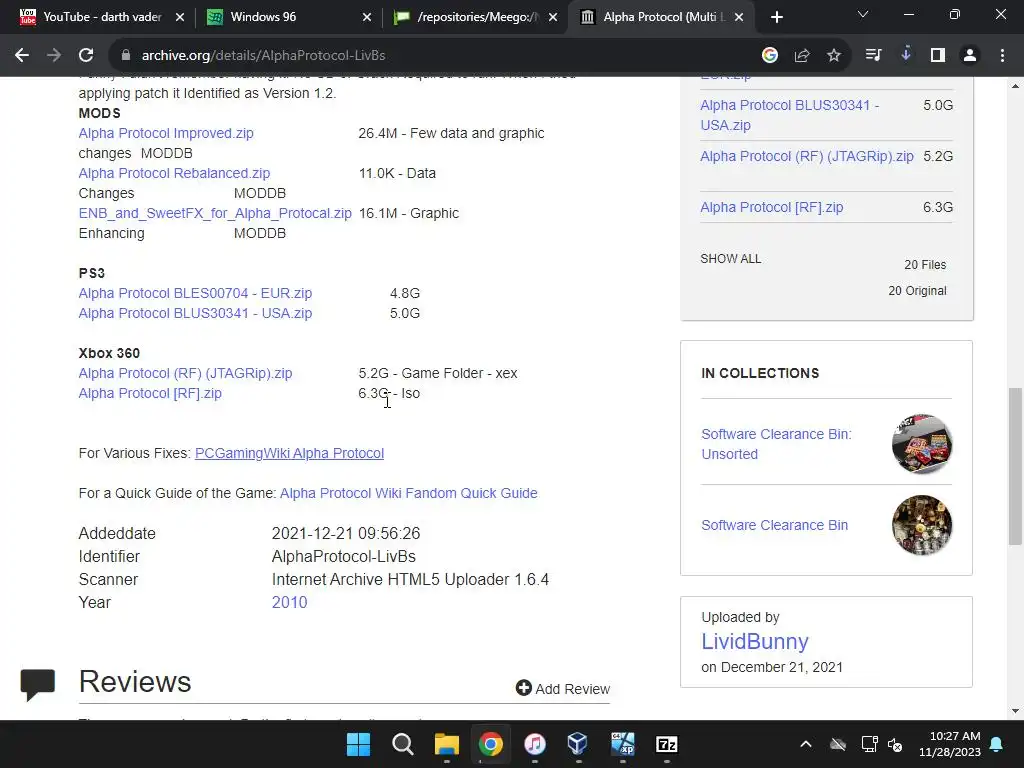Select the Alpha Protocol archive tab
Screen dimensions: 1024x768
coord(660,17)
